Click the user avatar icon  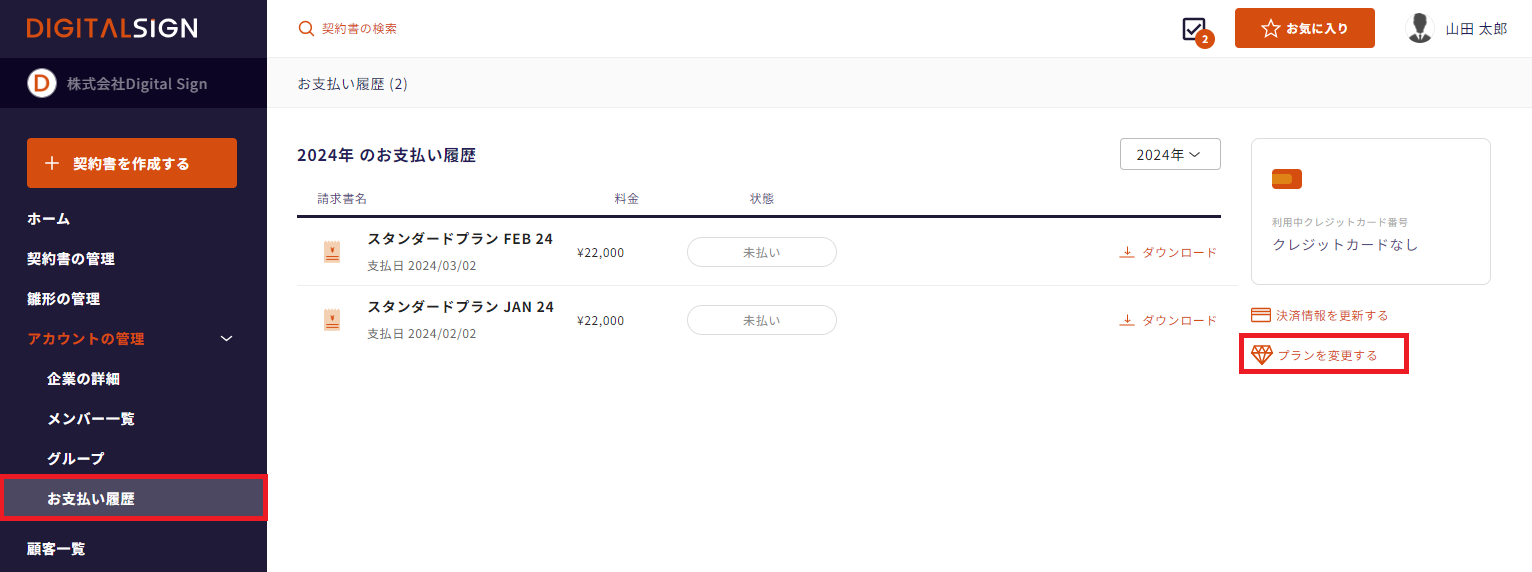(1419, 28)
